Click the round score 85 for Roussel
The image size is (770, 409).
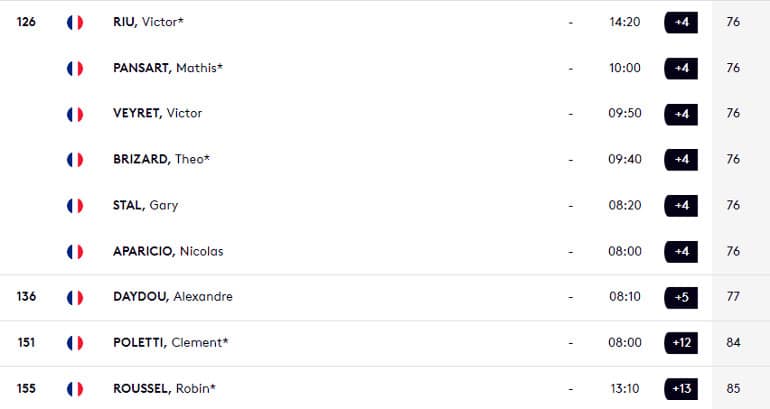733,388
